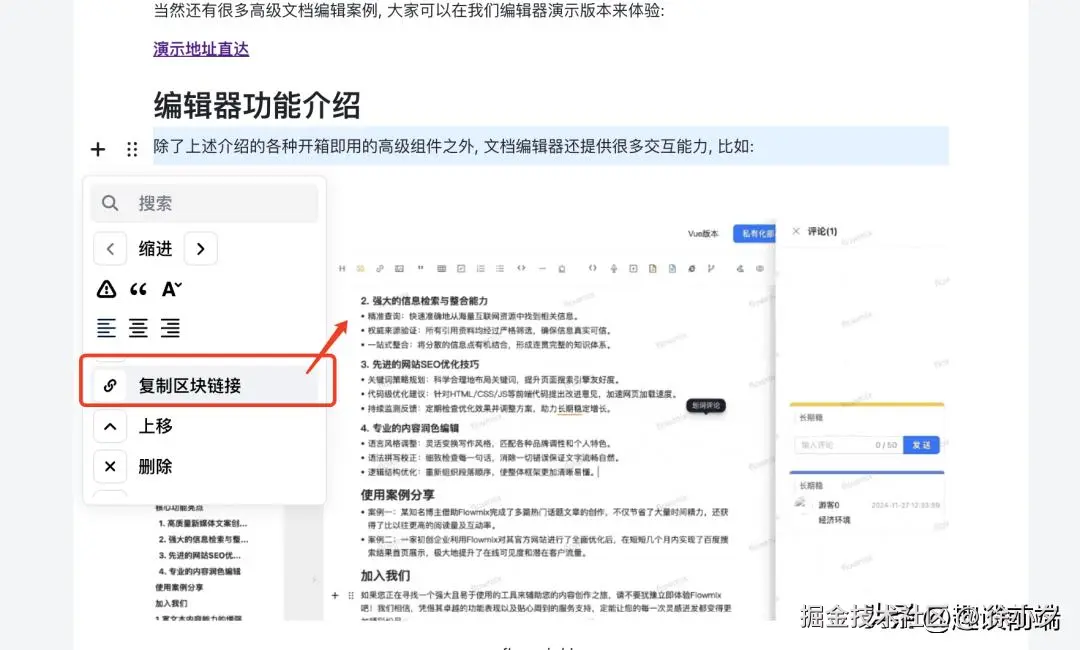Viewport: 1080px width, 650px height.
Task: Click the branch icon in the embedded toolbar
Action: 711,269
